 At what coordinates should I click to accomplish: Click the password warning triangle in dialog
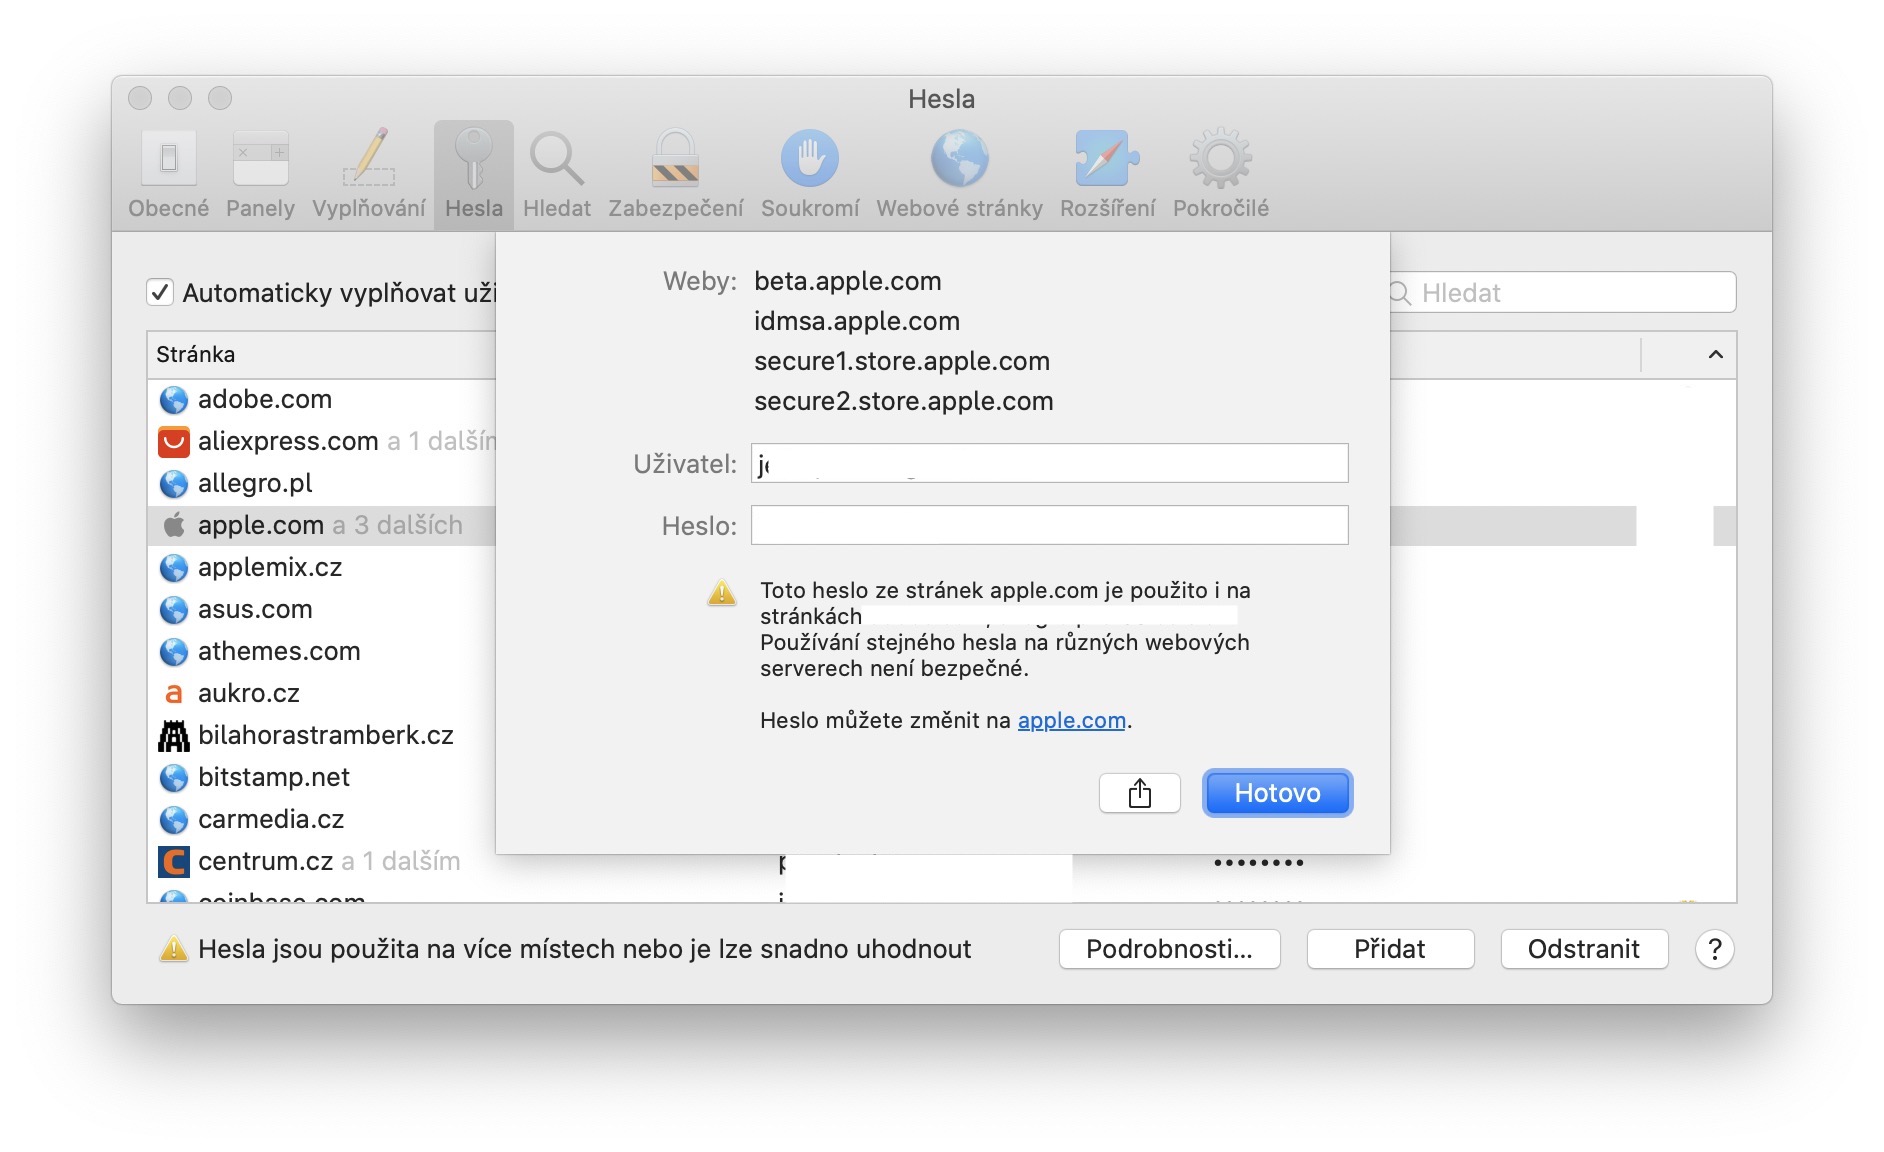point(722,593)
